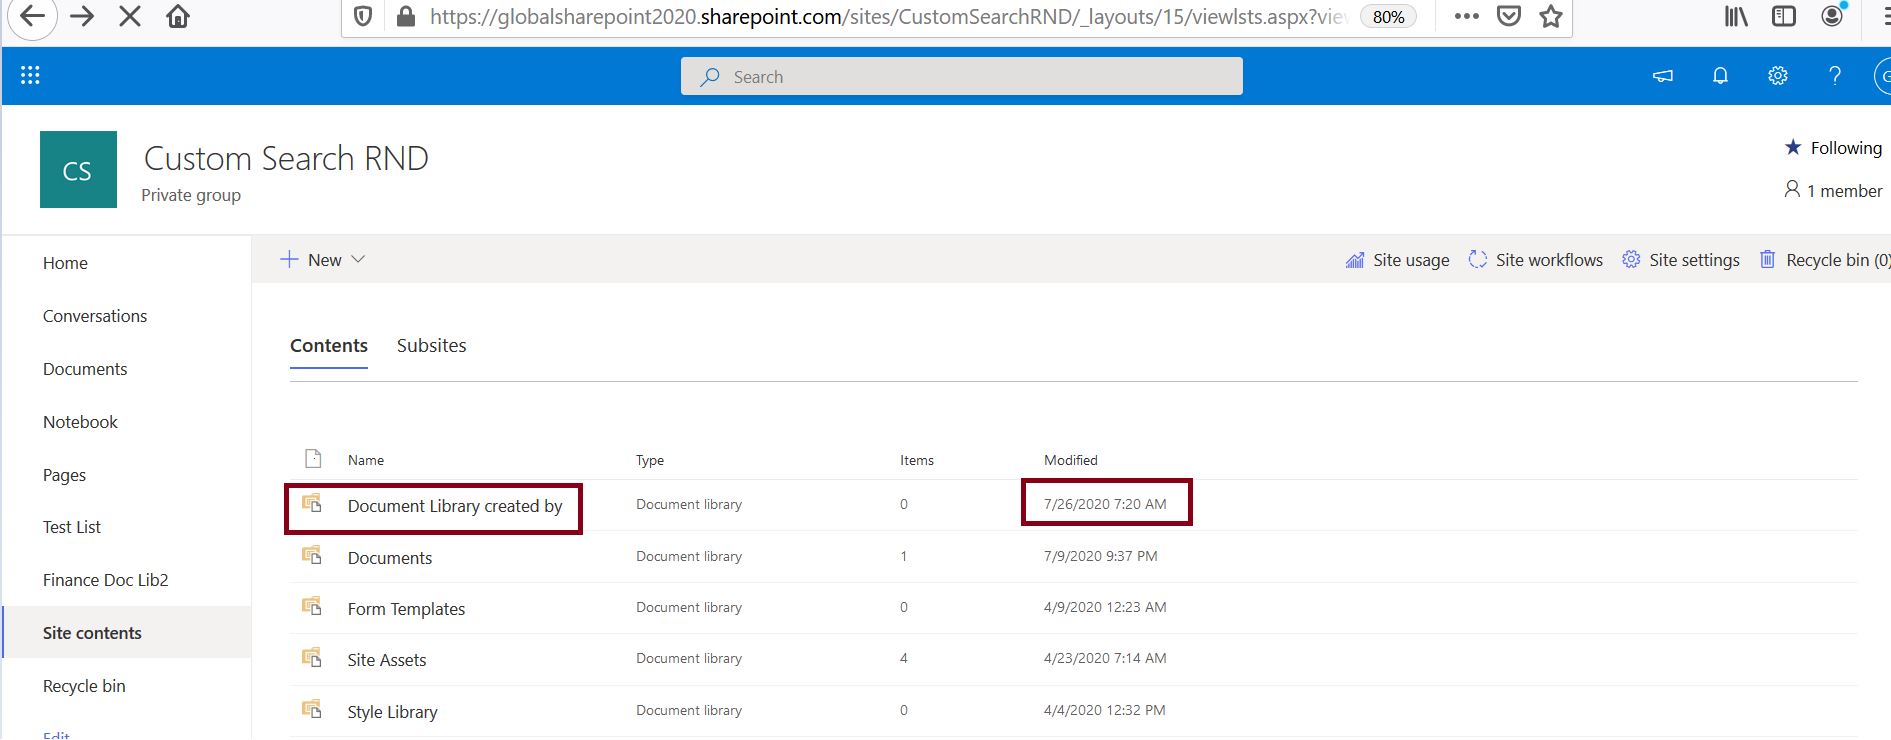Click the Site settings gear icon
1891x740 pixels.
click(x=1631, y=259)
